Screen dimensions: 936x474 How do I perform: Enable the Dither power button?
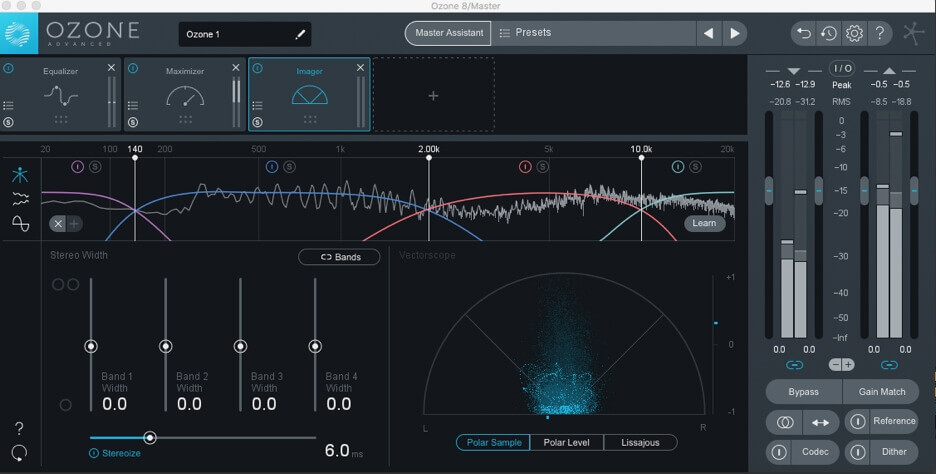pyautogui.click(x=858, y=453)
